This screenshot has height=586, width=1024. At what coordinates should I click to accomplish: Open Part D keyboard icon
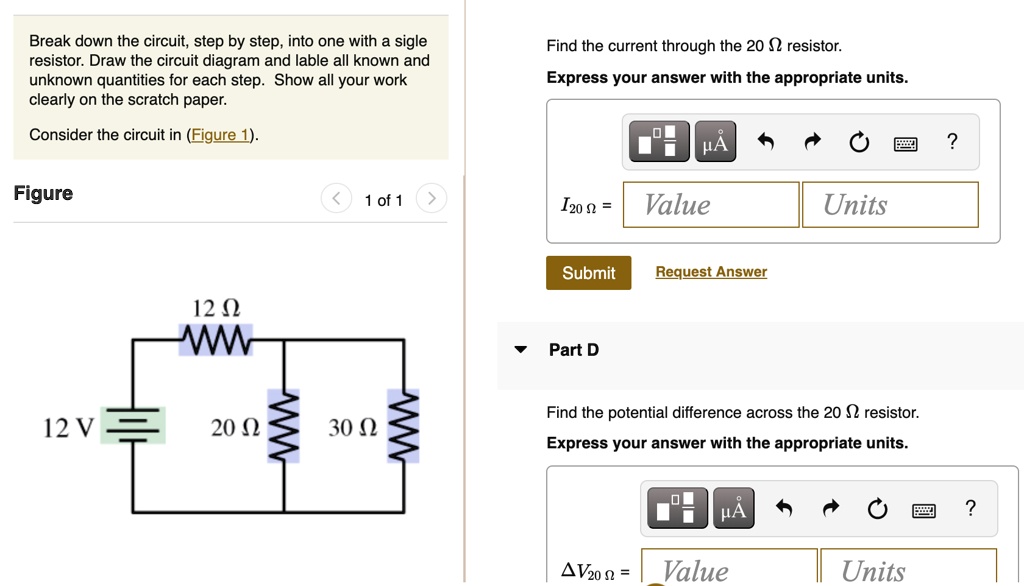[x=924, y=509]
